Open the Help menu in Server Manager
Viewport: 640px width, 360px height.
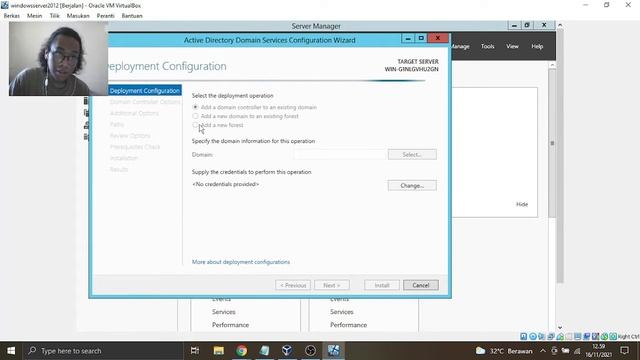tap(537, 46)
